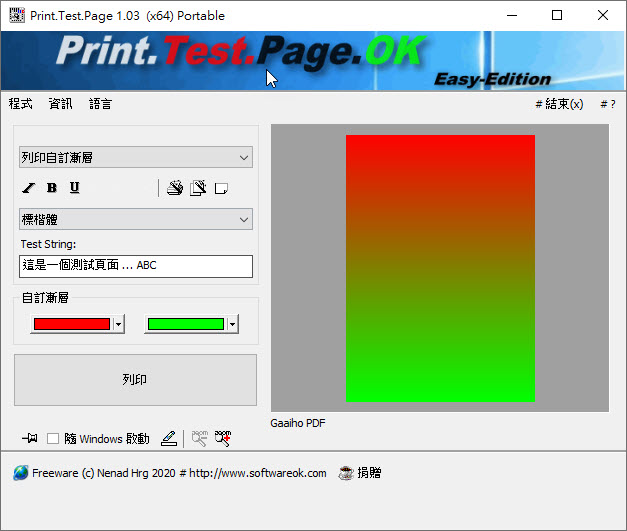Click the grayed zoom mouse icon
The width and height of the screenshot is (627, 531).
coord(200,438)
